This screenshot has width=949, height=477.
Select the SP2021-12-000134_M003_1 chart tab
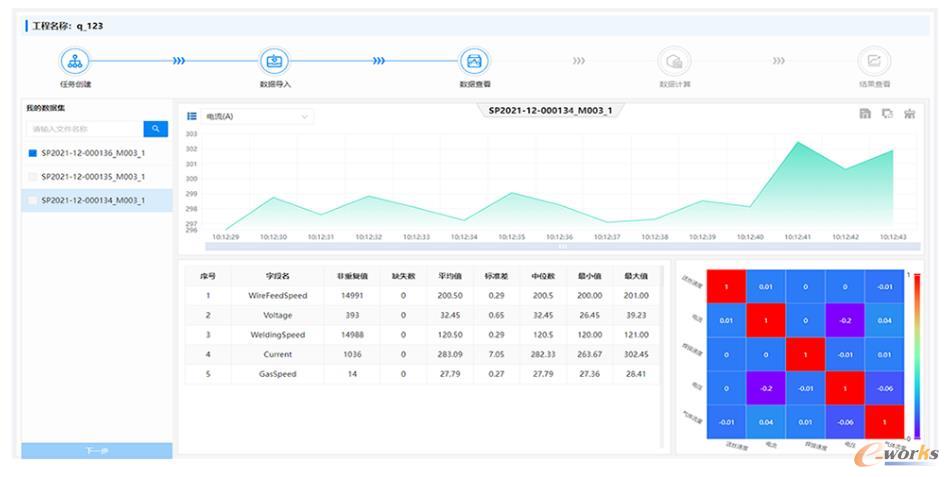pyautogui.click(x=550, y=111)
